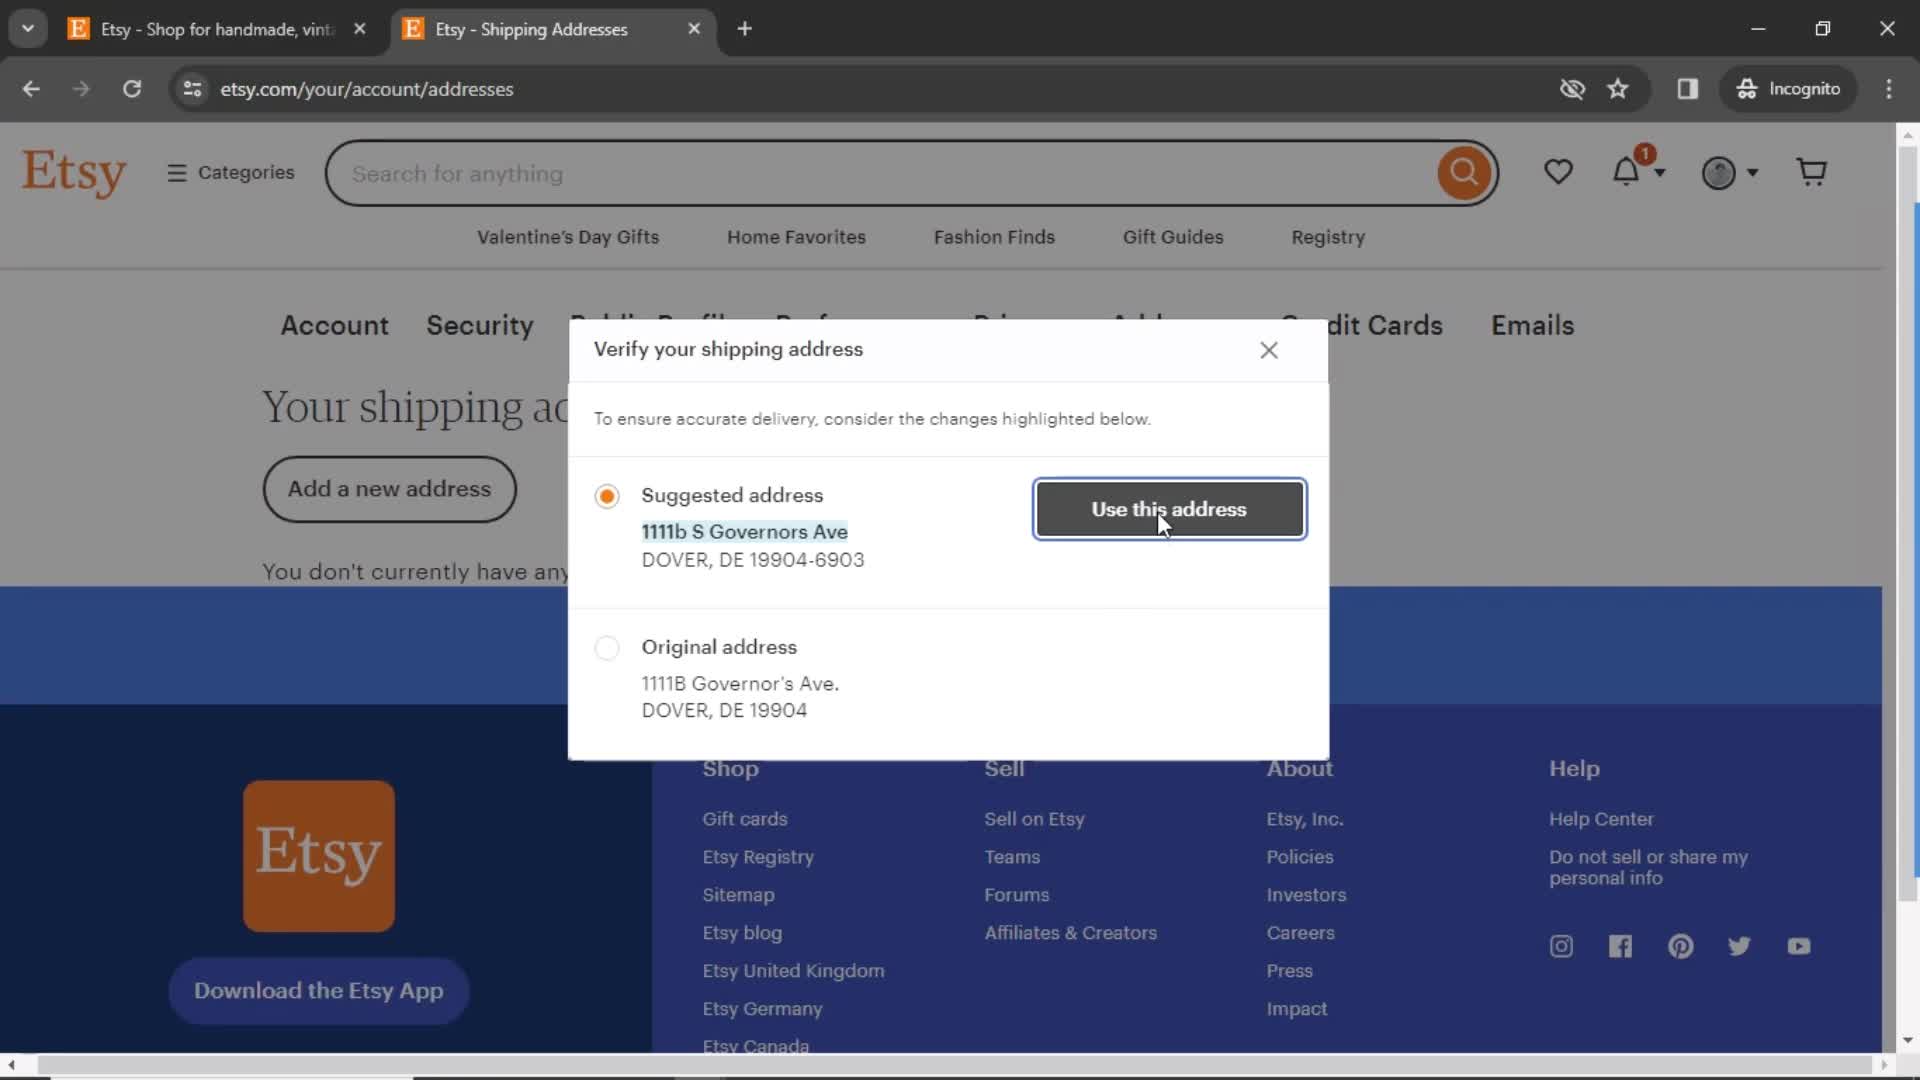The width and height of the screenshot is (1920, 1080).
Task: Select the original address radio button
Action: (x=608, y=646)
